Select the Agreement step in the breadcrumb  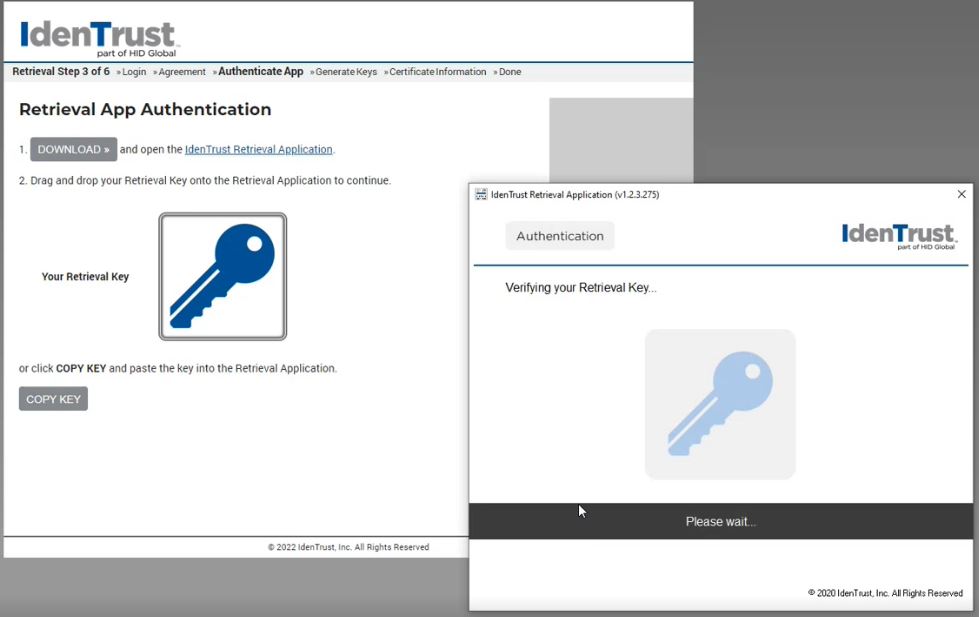tap(182, 72)
